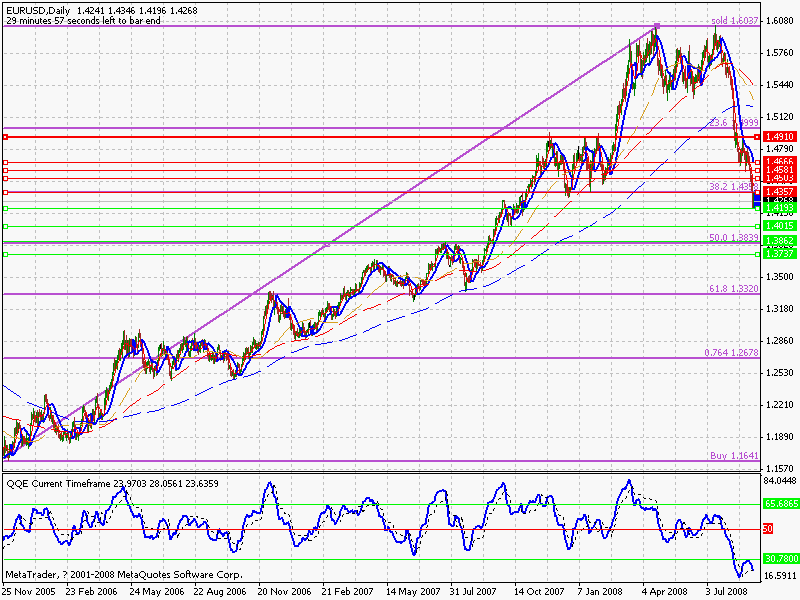Viewport: 800px width, 600px height.
Task: Select the right handle of the 1.4910 red line
Action: point(757,137)
